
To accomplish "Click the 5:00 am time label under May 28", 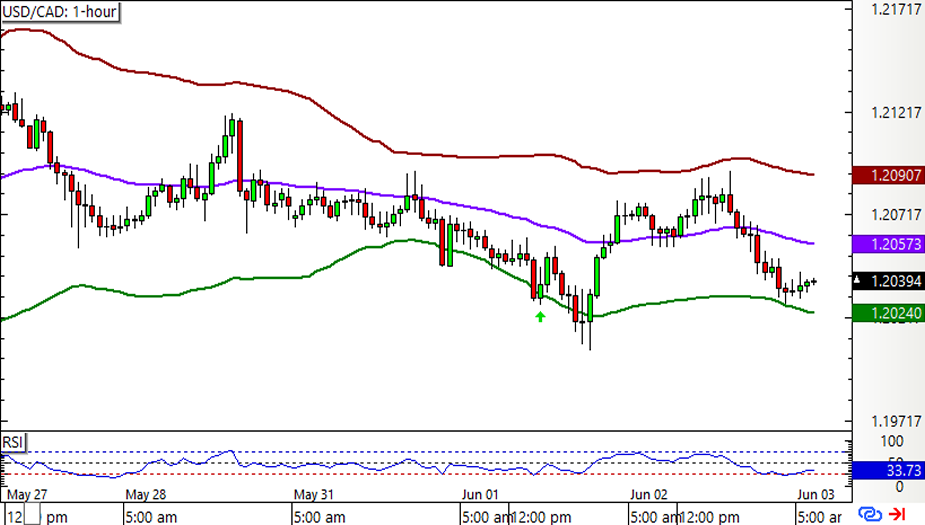I will click(150, 517).
